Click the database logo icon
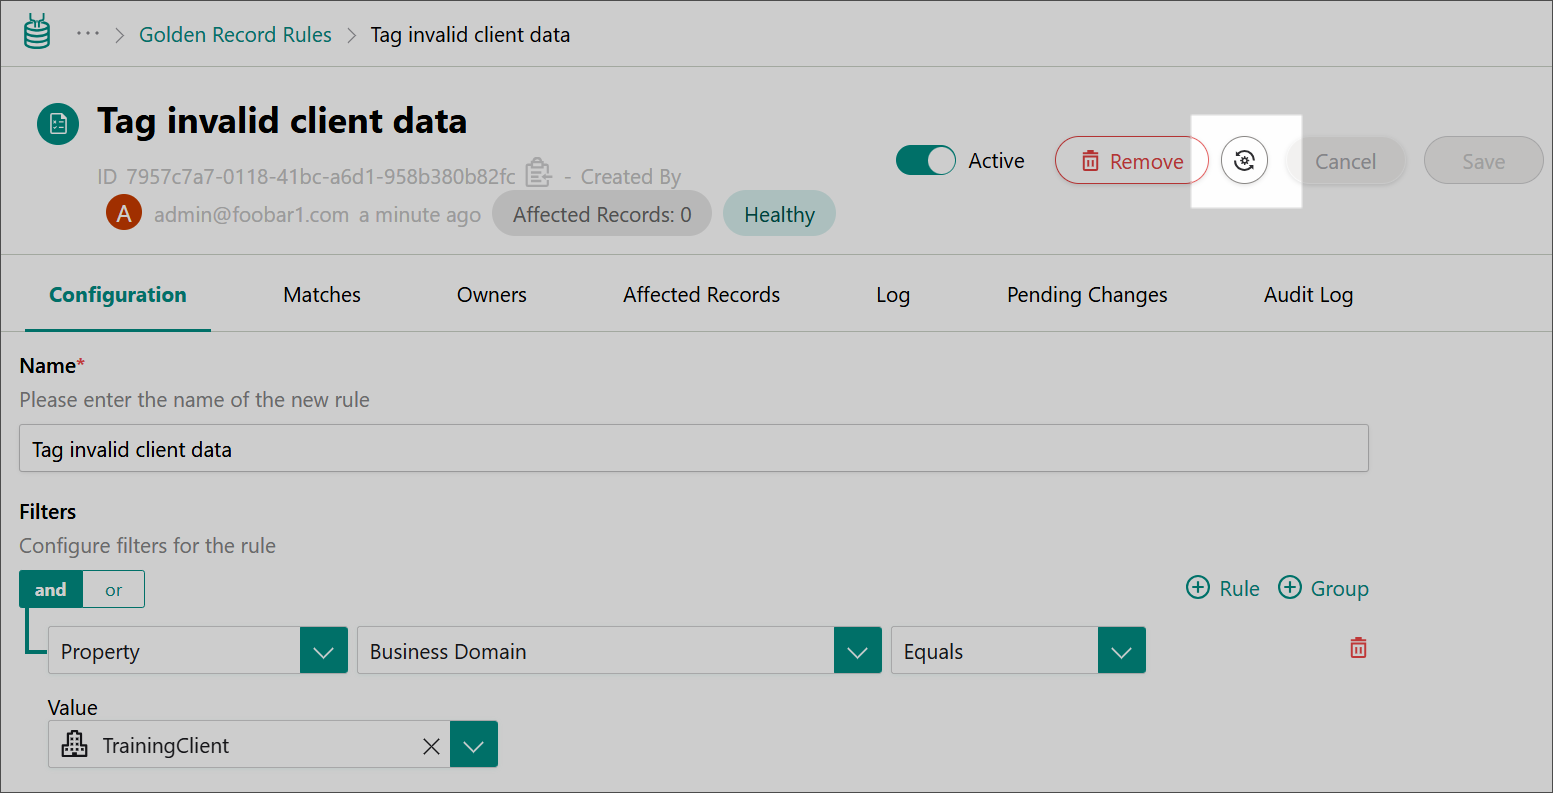 tap(37, 33)
